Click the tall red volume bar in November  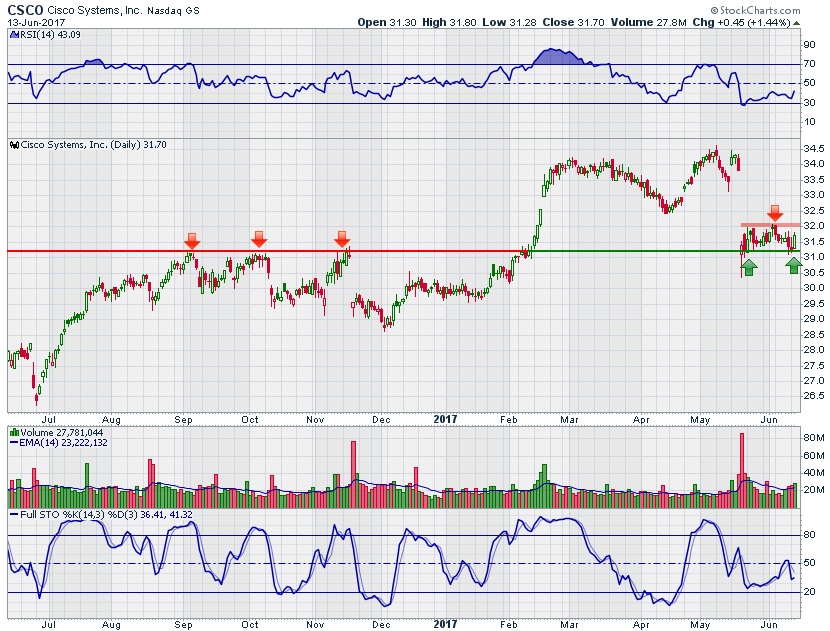coord(354,474)
